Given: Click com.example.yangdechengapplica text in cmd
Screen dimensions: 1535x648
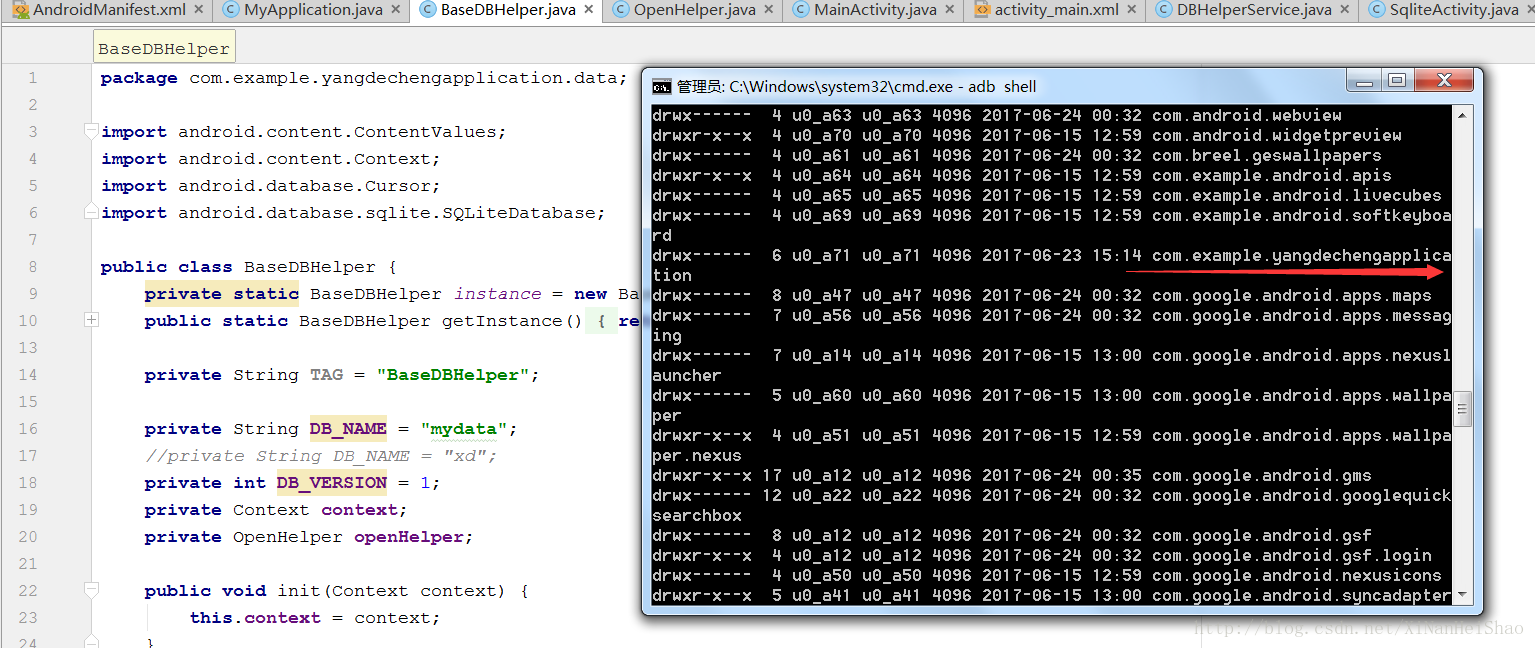Looking at the screenshot, I should click(x=1301, y=255).
